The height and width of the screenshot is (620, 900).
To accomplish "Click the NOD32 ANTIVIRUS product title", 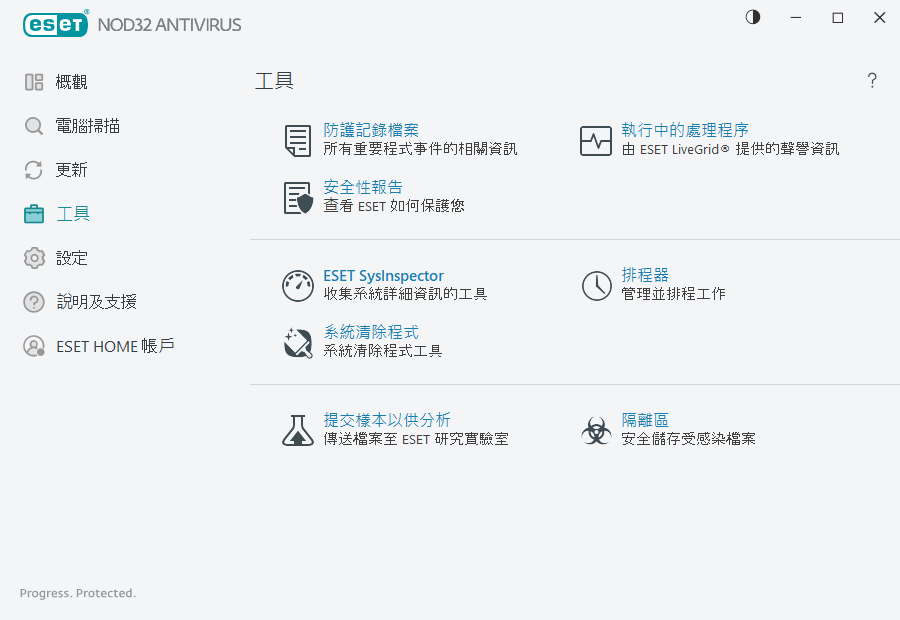I will pos(169,25).
